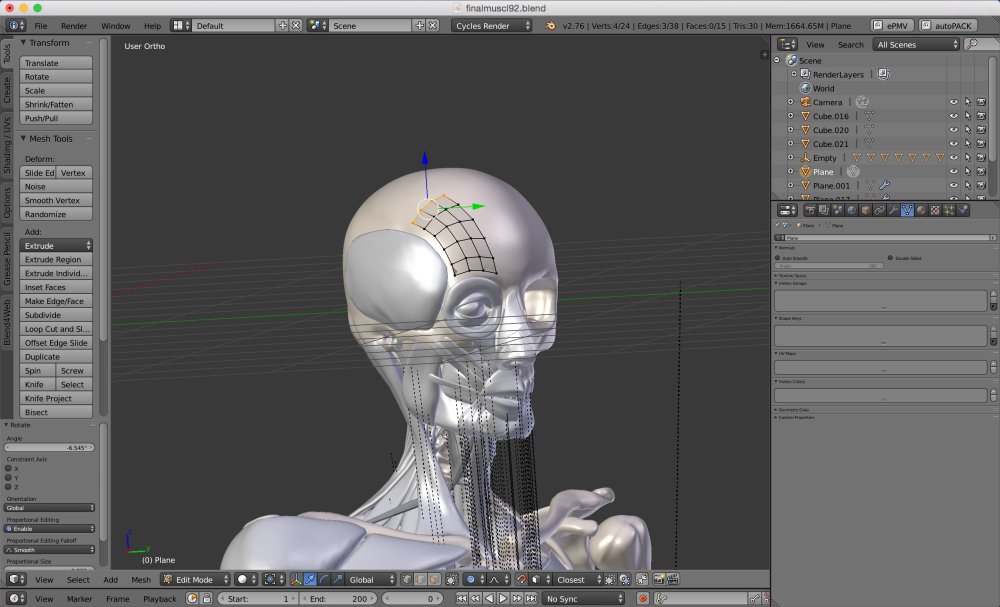Toggle the 3D manipulator widget button
Screen dimensions: 1000x607
(296, 580)
